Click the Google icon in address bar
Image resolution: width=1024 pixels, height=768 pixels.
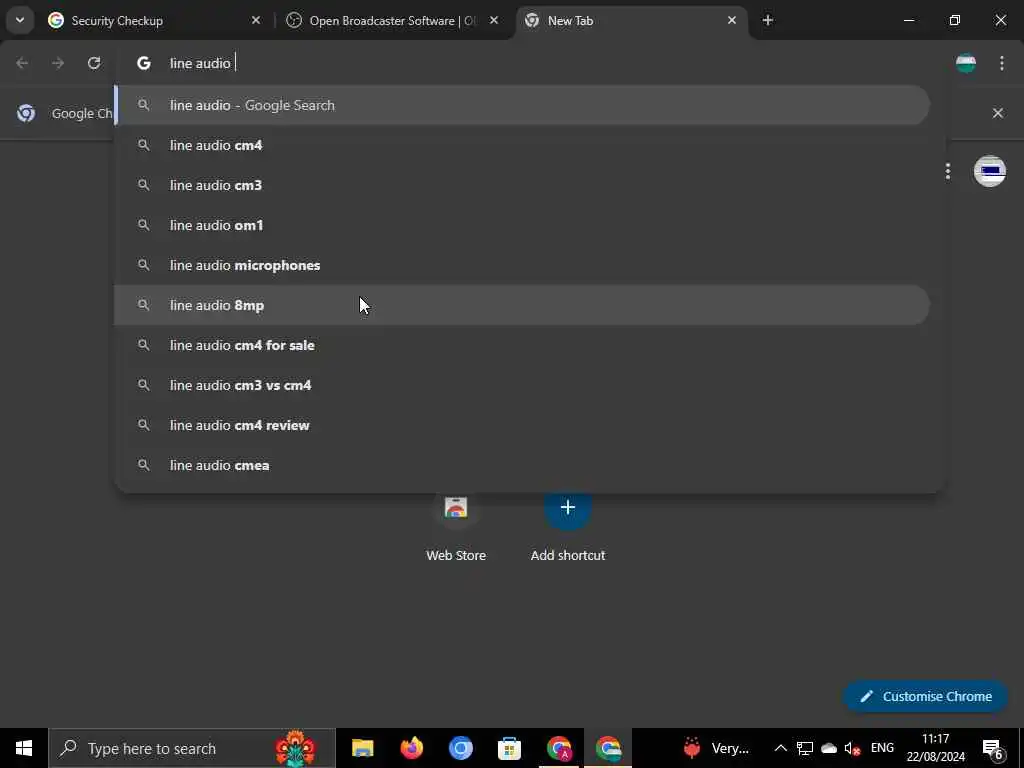tap(144, 63)
